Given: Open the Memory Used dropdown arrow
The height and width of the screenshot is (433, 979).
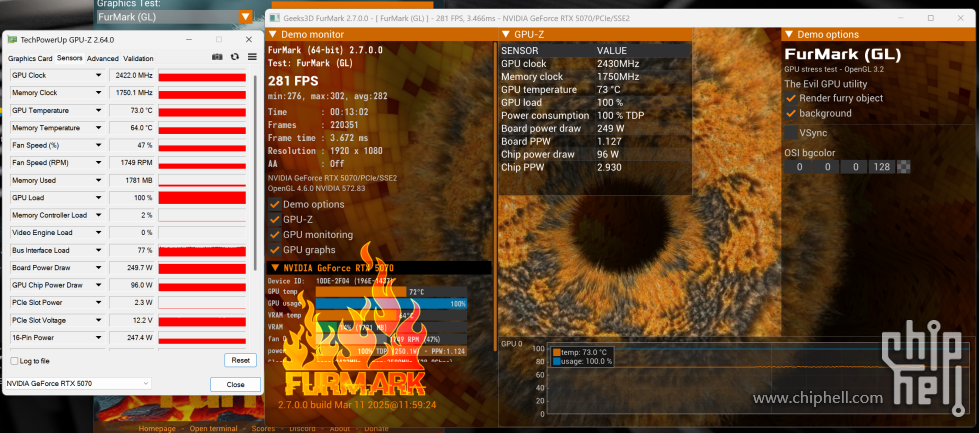Looking at the screenshot, I should (x=98, y=180).
